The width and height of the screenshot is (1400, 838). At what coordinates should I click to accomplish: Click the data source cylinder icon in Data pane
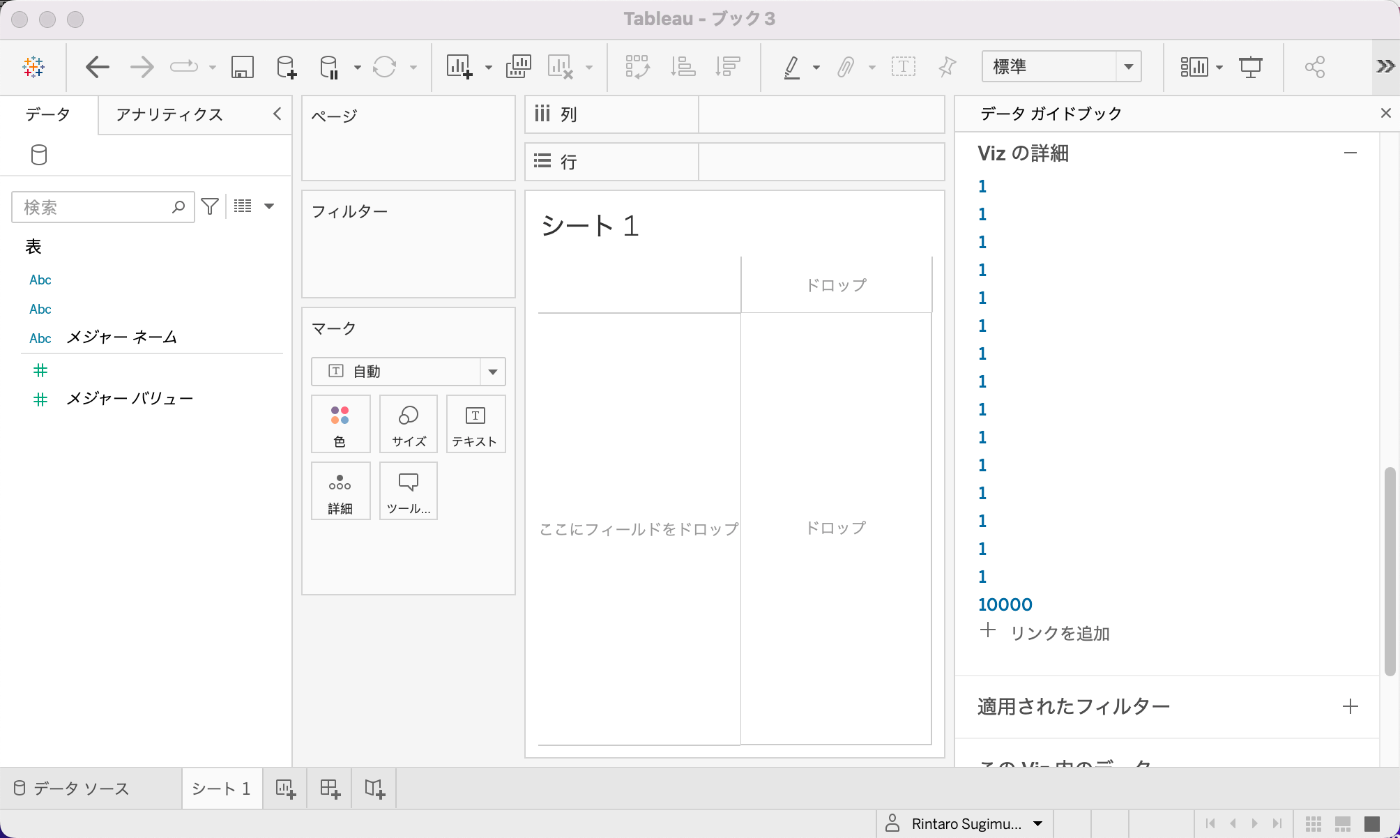tap(39, 155)
